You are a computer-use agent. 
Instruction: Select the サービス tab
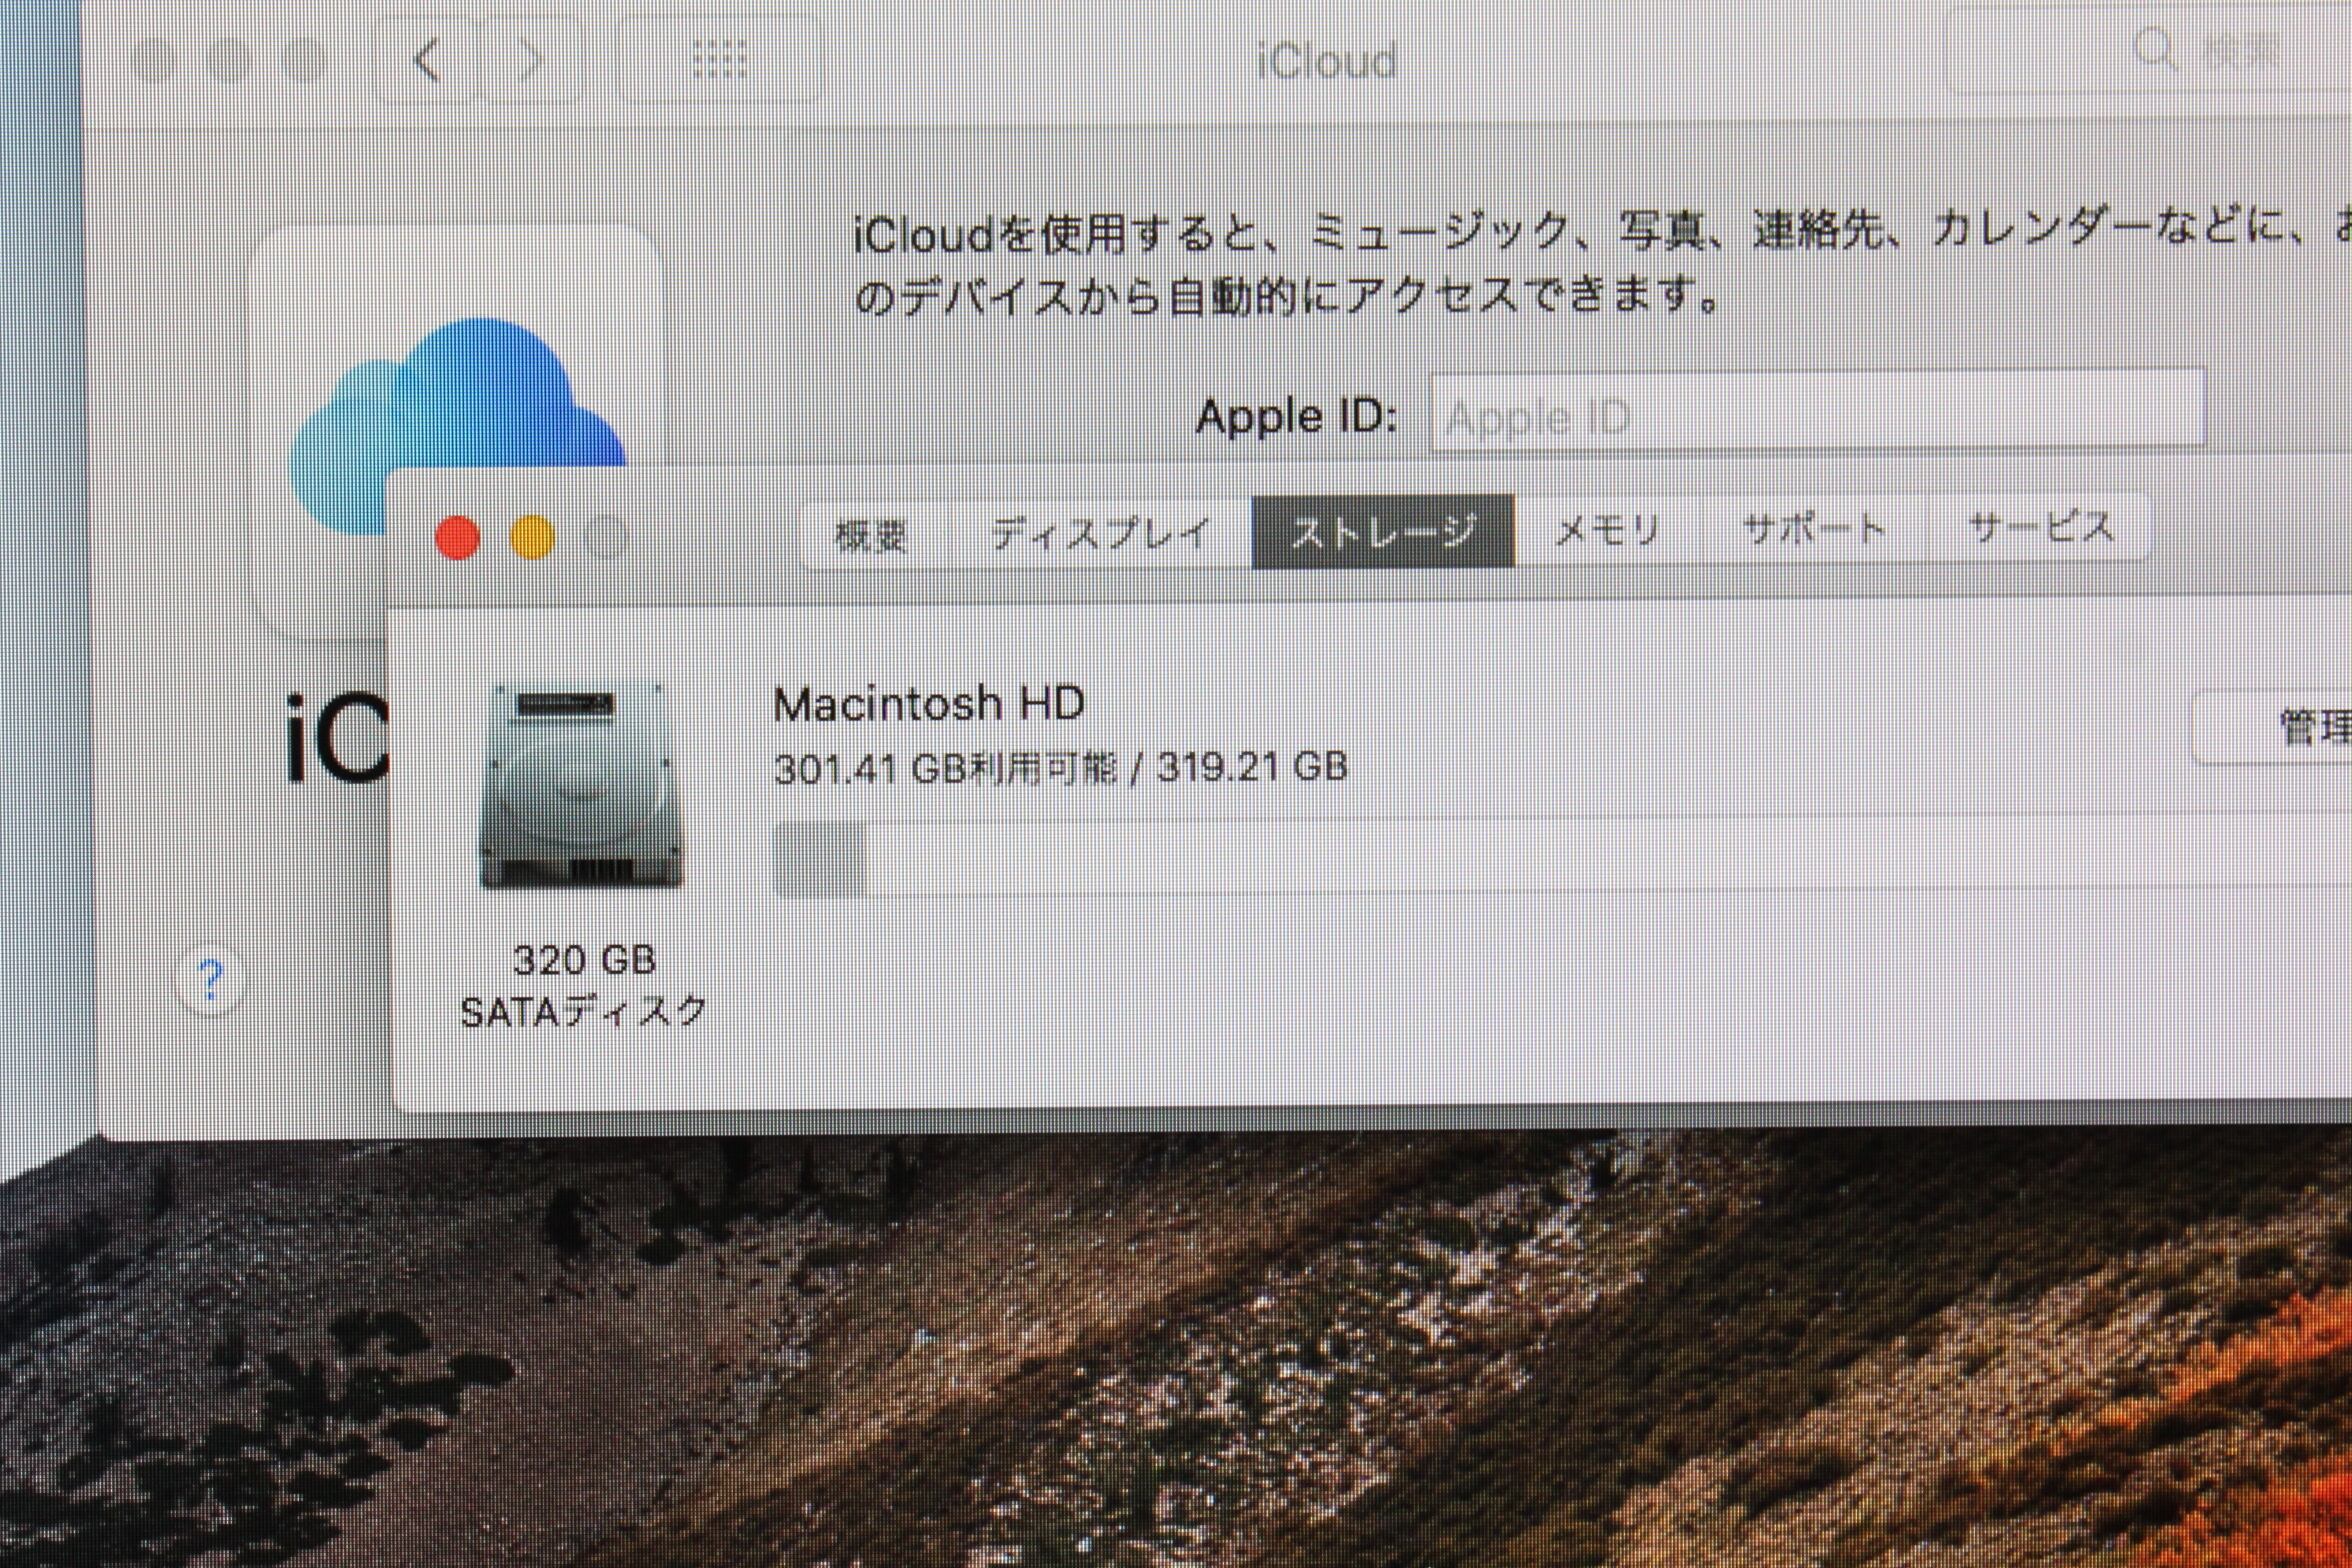2041,527
